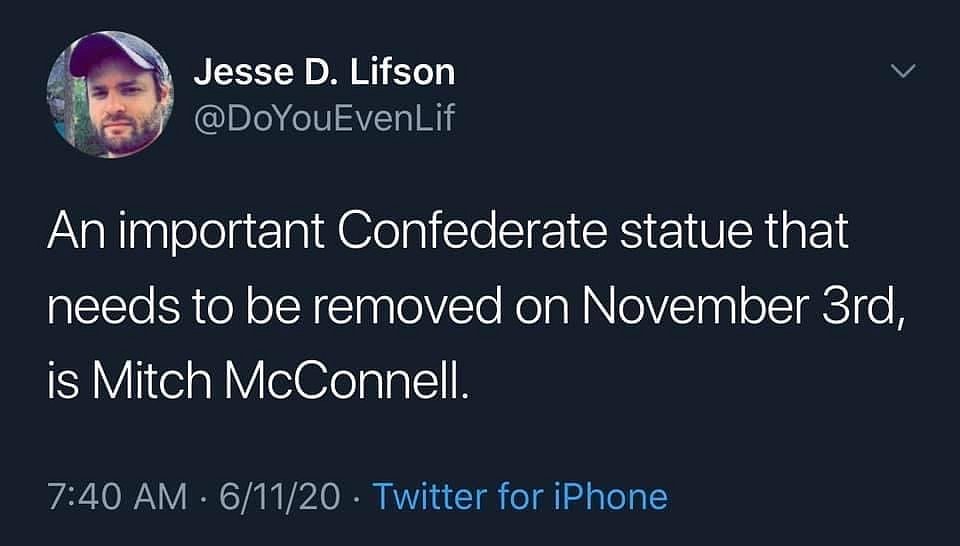This screenshot has height=546, width=960.
Task: Click Jesse D. Lifson's profile picture
Action: click(x=110, y=94)
